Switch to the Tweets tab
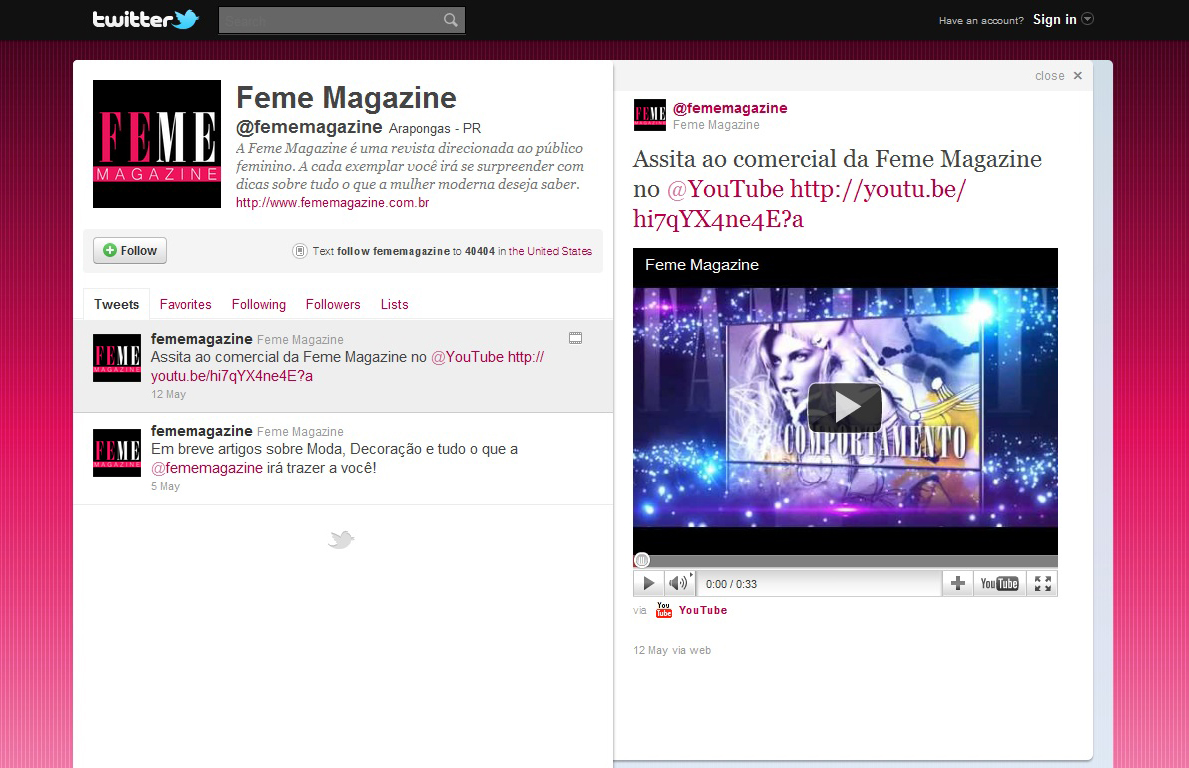The width and height of the screenshot is (1189, 768). coord(116,304)
